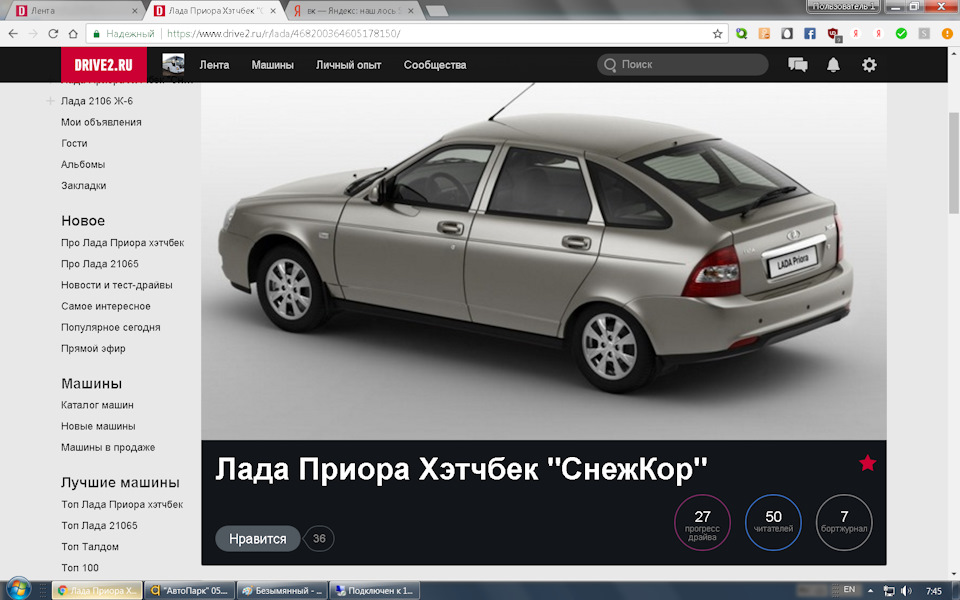Open the Про Лада 21065 link
Viewport: 960px width, 600px height.
tap(100, 264)
